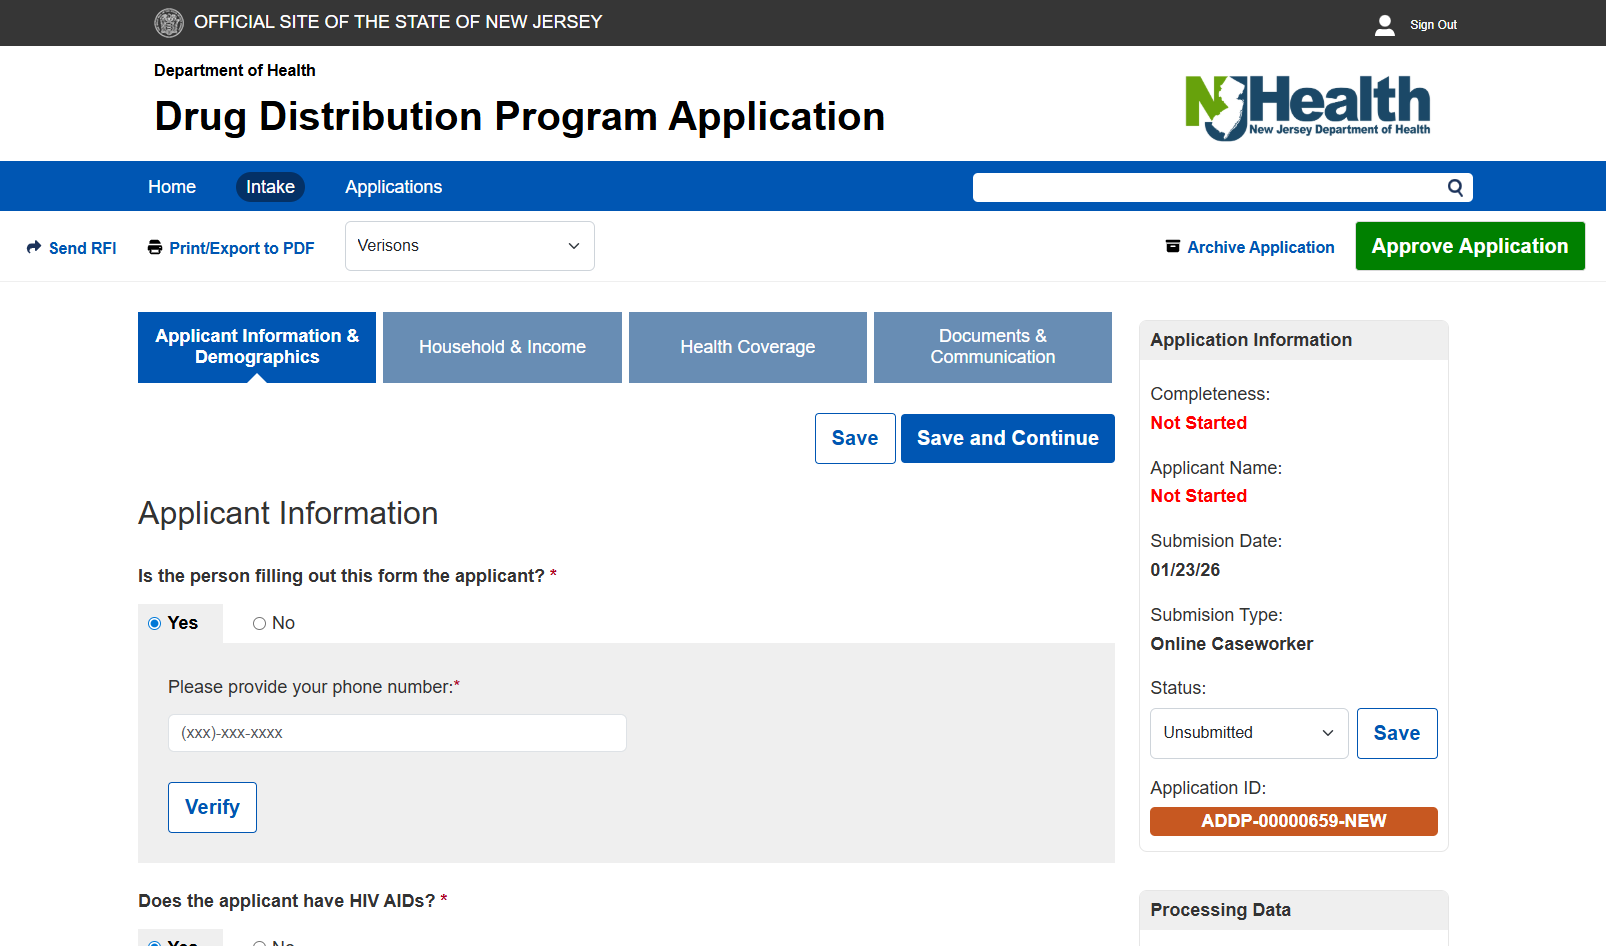Screen dimensions: 1606x946
Task: Click Save and Continue button
Action: coord(1007,438)
